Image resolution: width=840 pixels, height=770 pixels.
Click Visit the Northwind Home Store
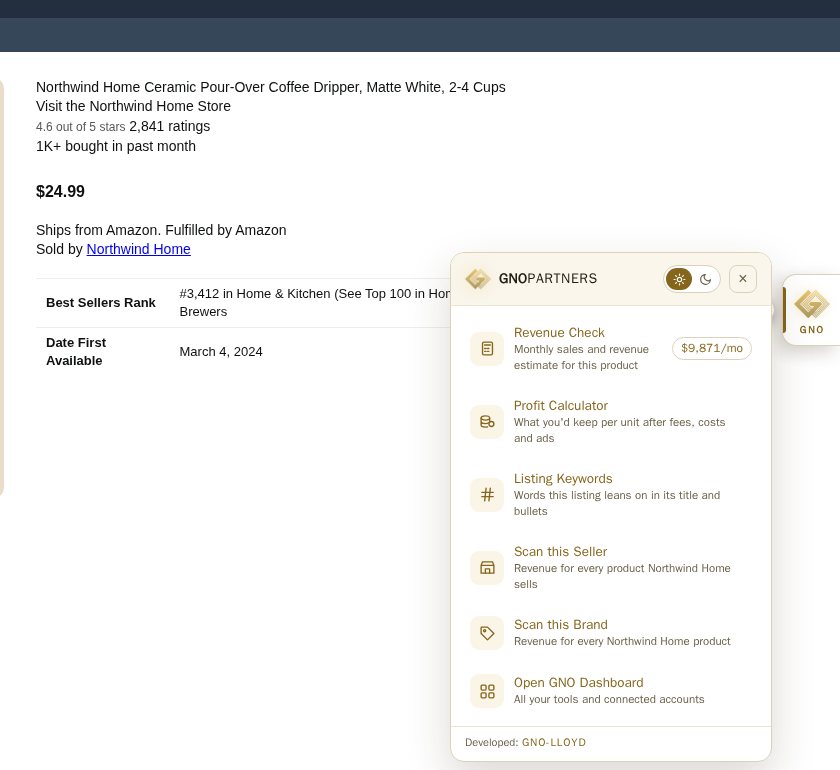tap(133, 106)
